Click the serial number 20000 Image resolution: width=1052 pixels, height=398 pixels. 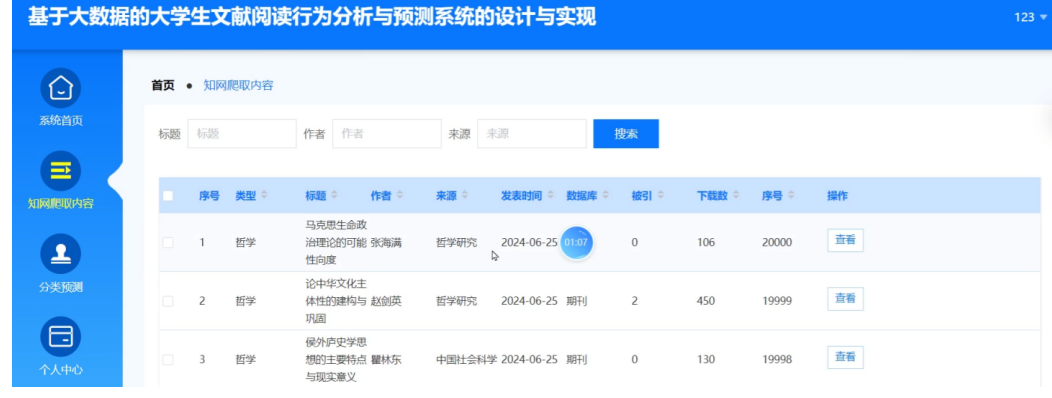[x=777, y=243]
